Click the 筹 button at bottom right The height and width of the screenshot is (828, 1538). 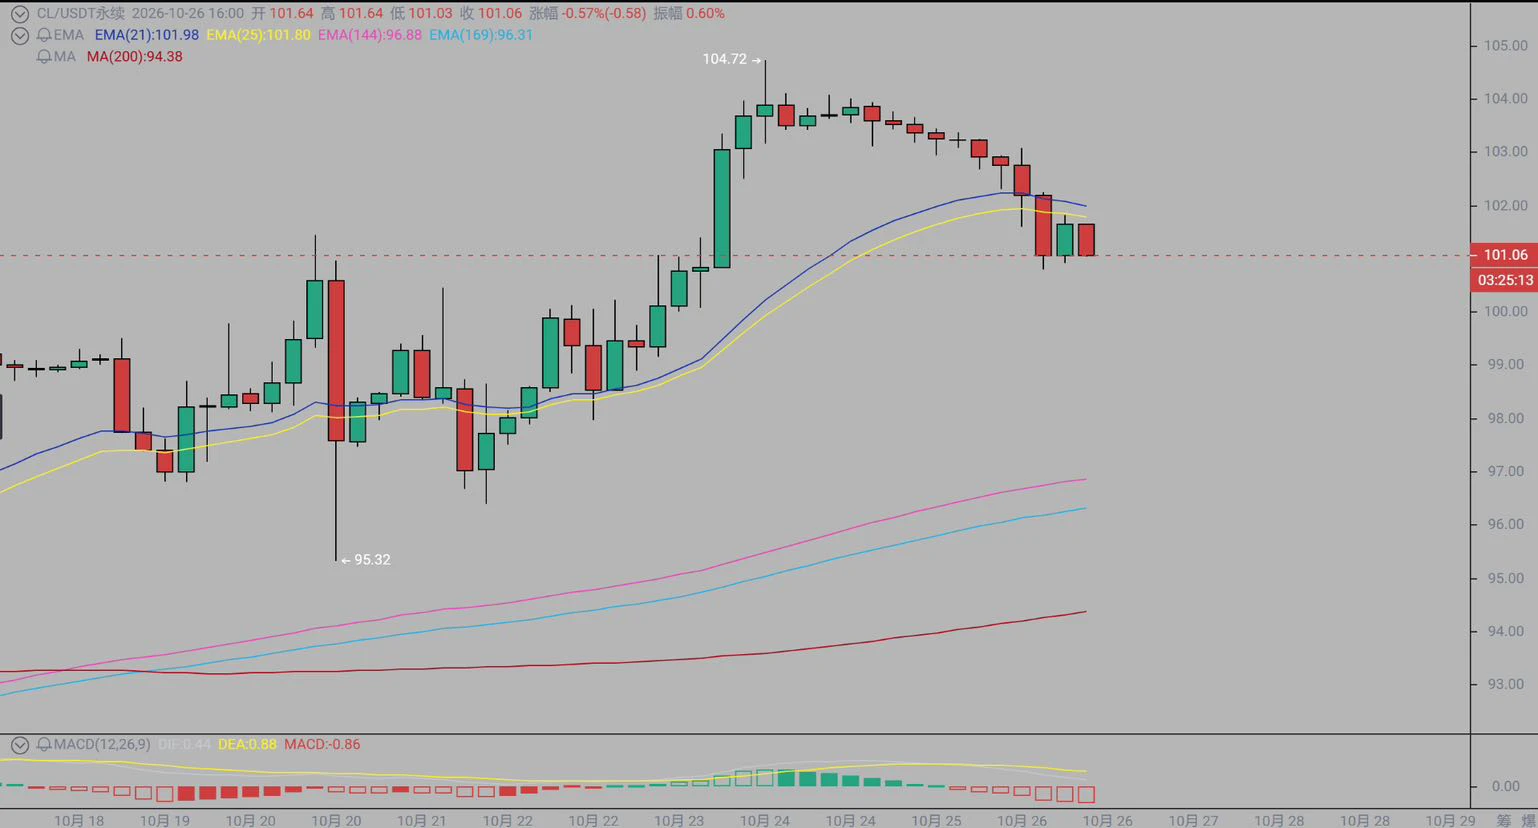coord(1503,820)
